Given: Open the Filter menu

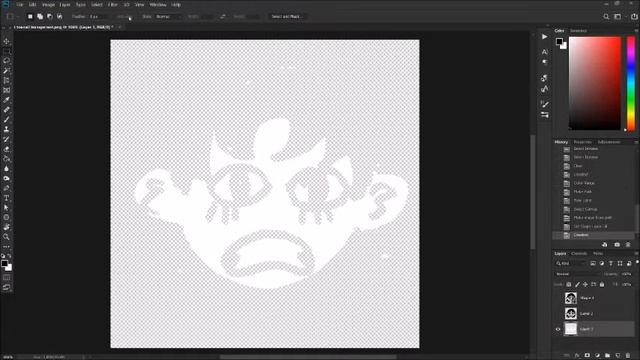Looking at the screenshot, I should [x=113, y=5].
